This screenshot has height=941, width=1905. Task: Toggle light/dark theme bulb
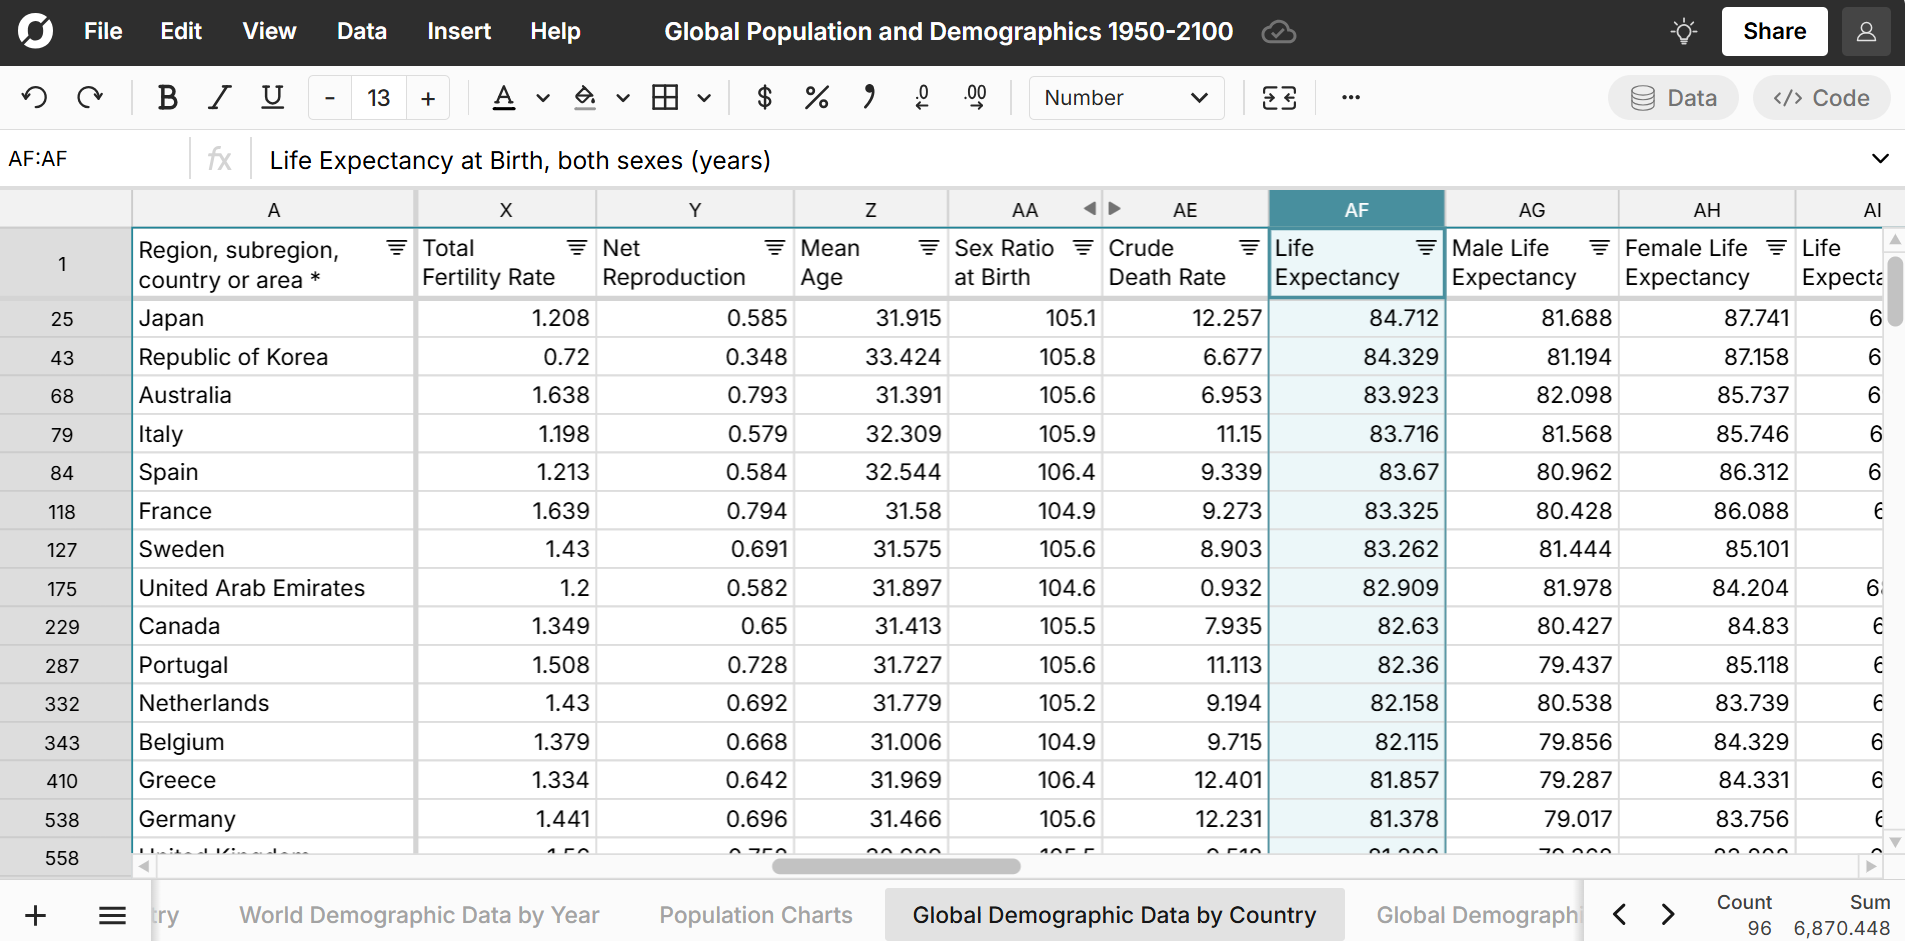tap(1683, 32)
